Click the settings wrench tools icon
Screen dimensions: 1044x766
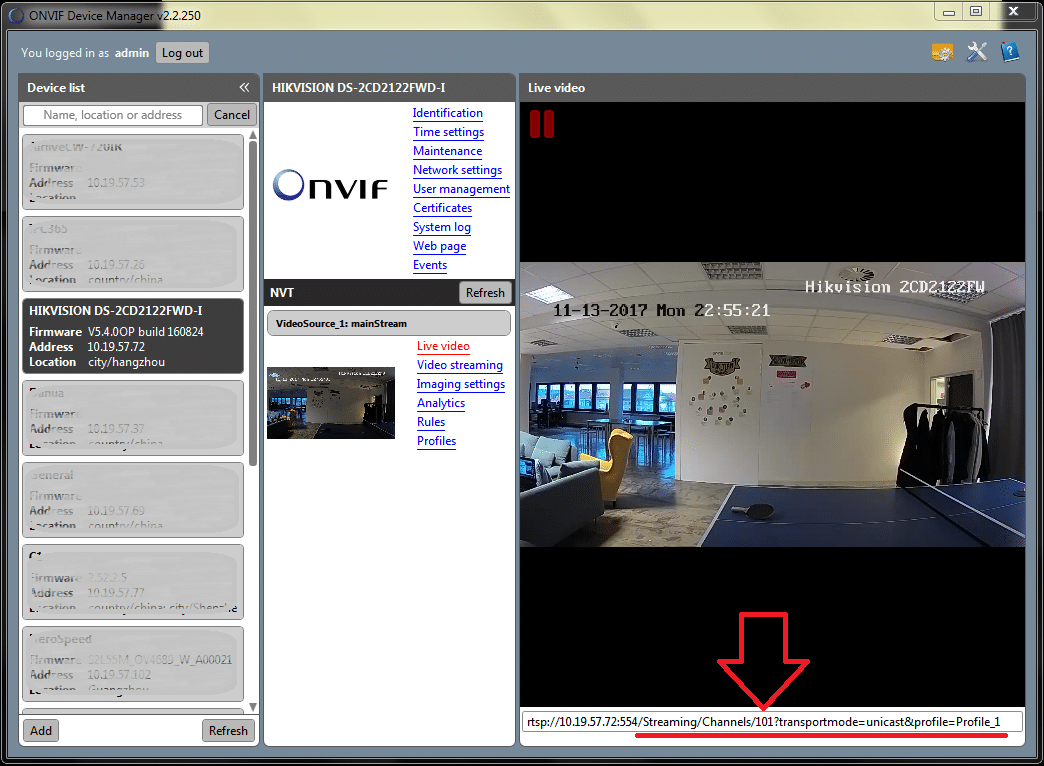977,52
